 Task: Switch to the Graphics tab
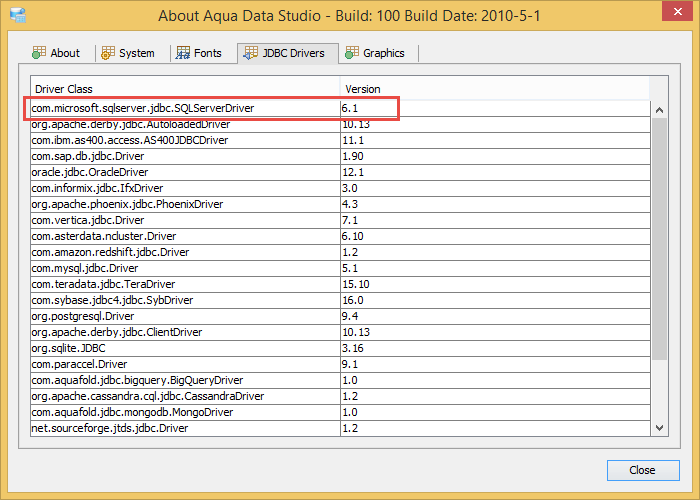coord(375,53)
